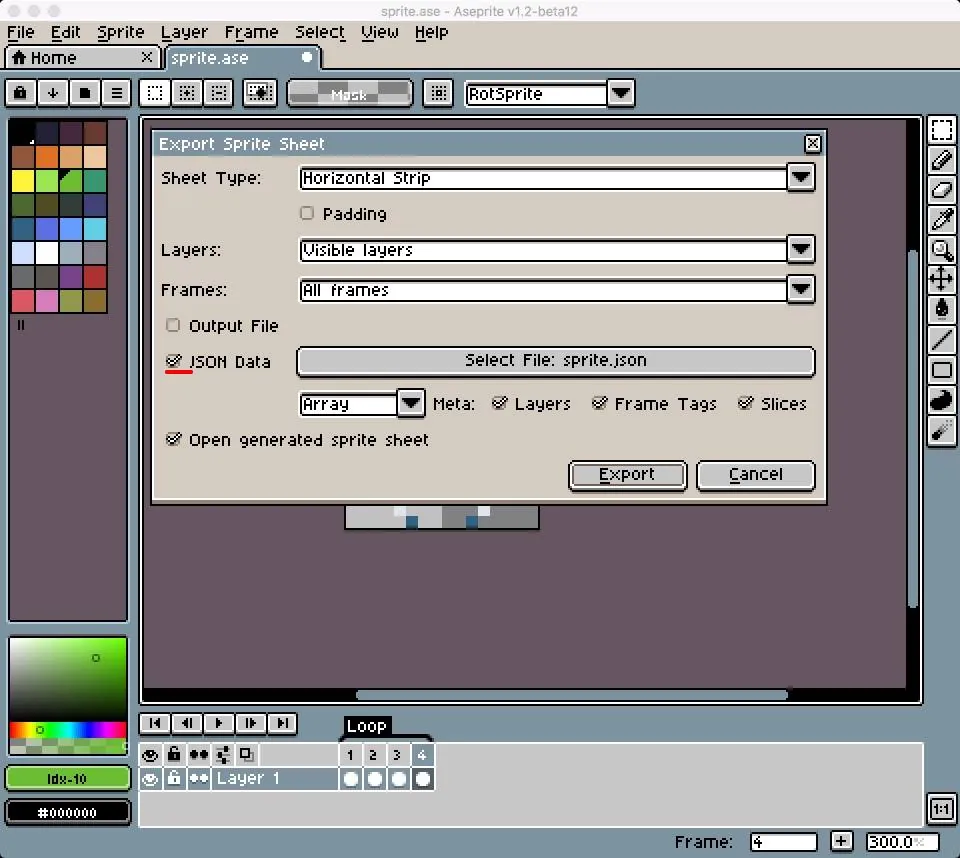Image resolution: width=960 pixels, height=858 pixels.
Task: Select the Zoom tool
Action: tap(942, 249)
